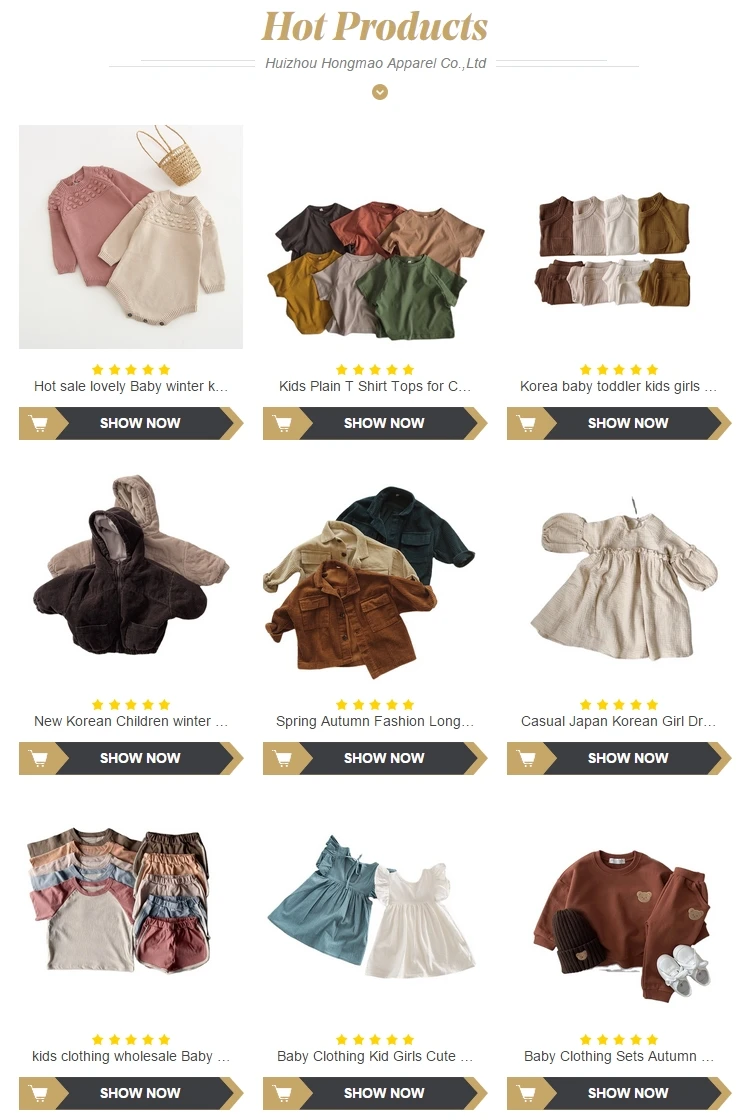Open the 'Hot sale lovely Baby winter k...' title link
Screen dimensions: 750x1120
(131, 386)
